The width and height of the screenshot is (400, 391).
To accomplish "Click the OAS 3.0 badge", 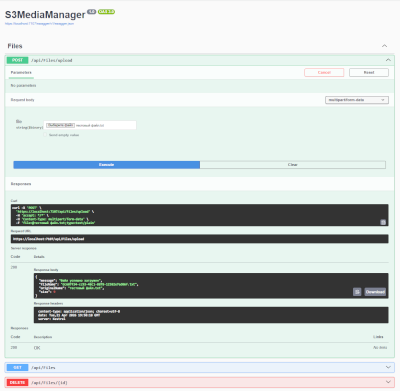I will tap(106, 12).
